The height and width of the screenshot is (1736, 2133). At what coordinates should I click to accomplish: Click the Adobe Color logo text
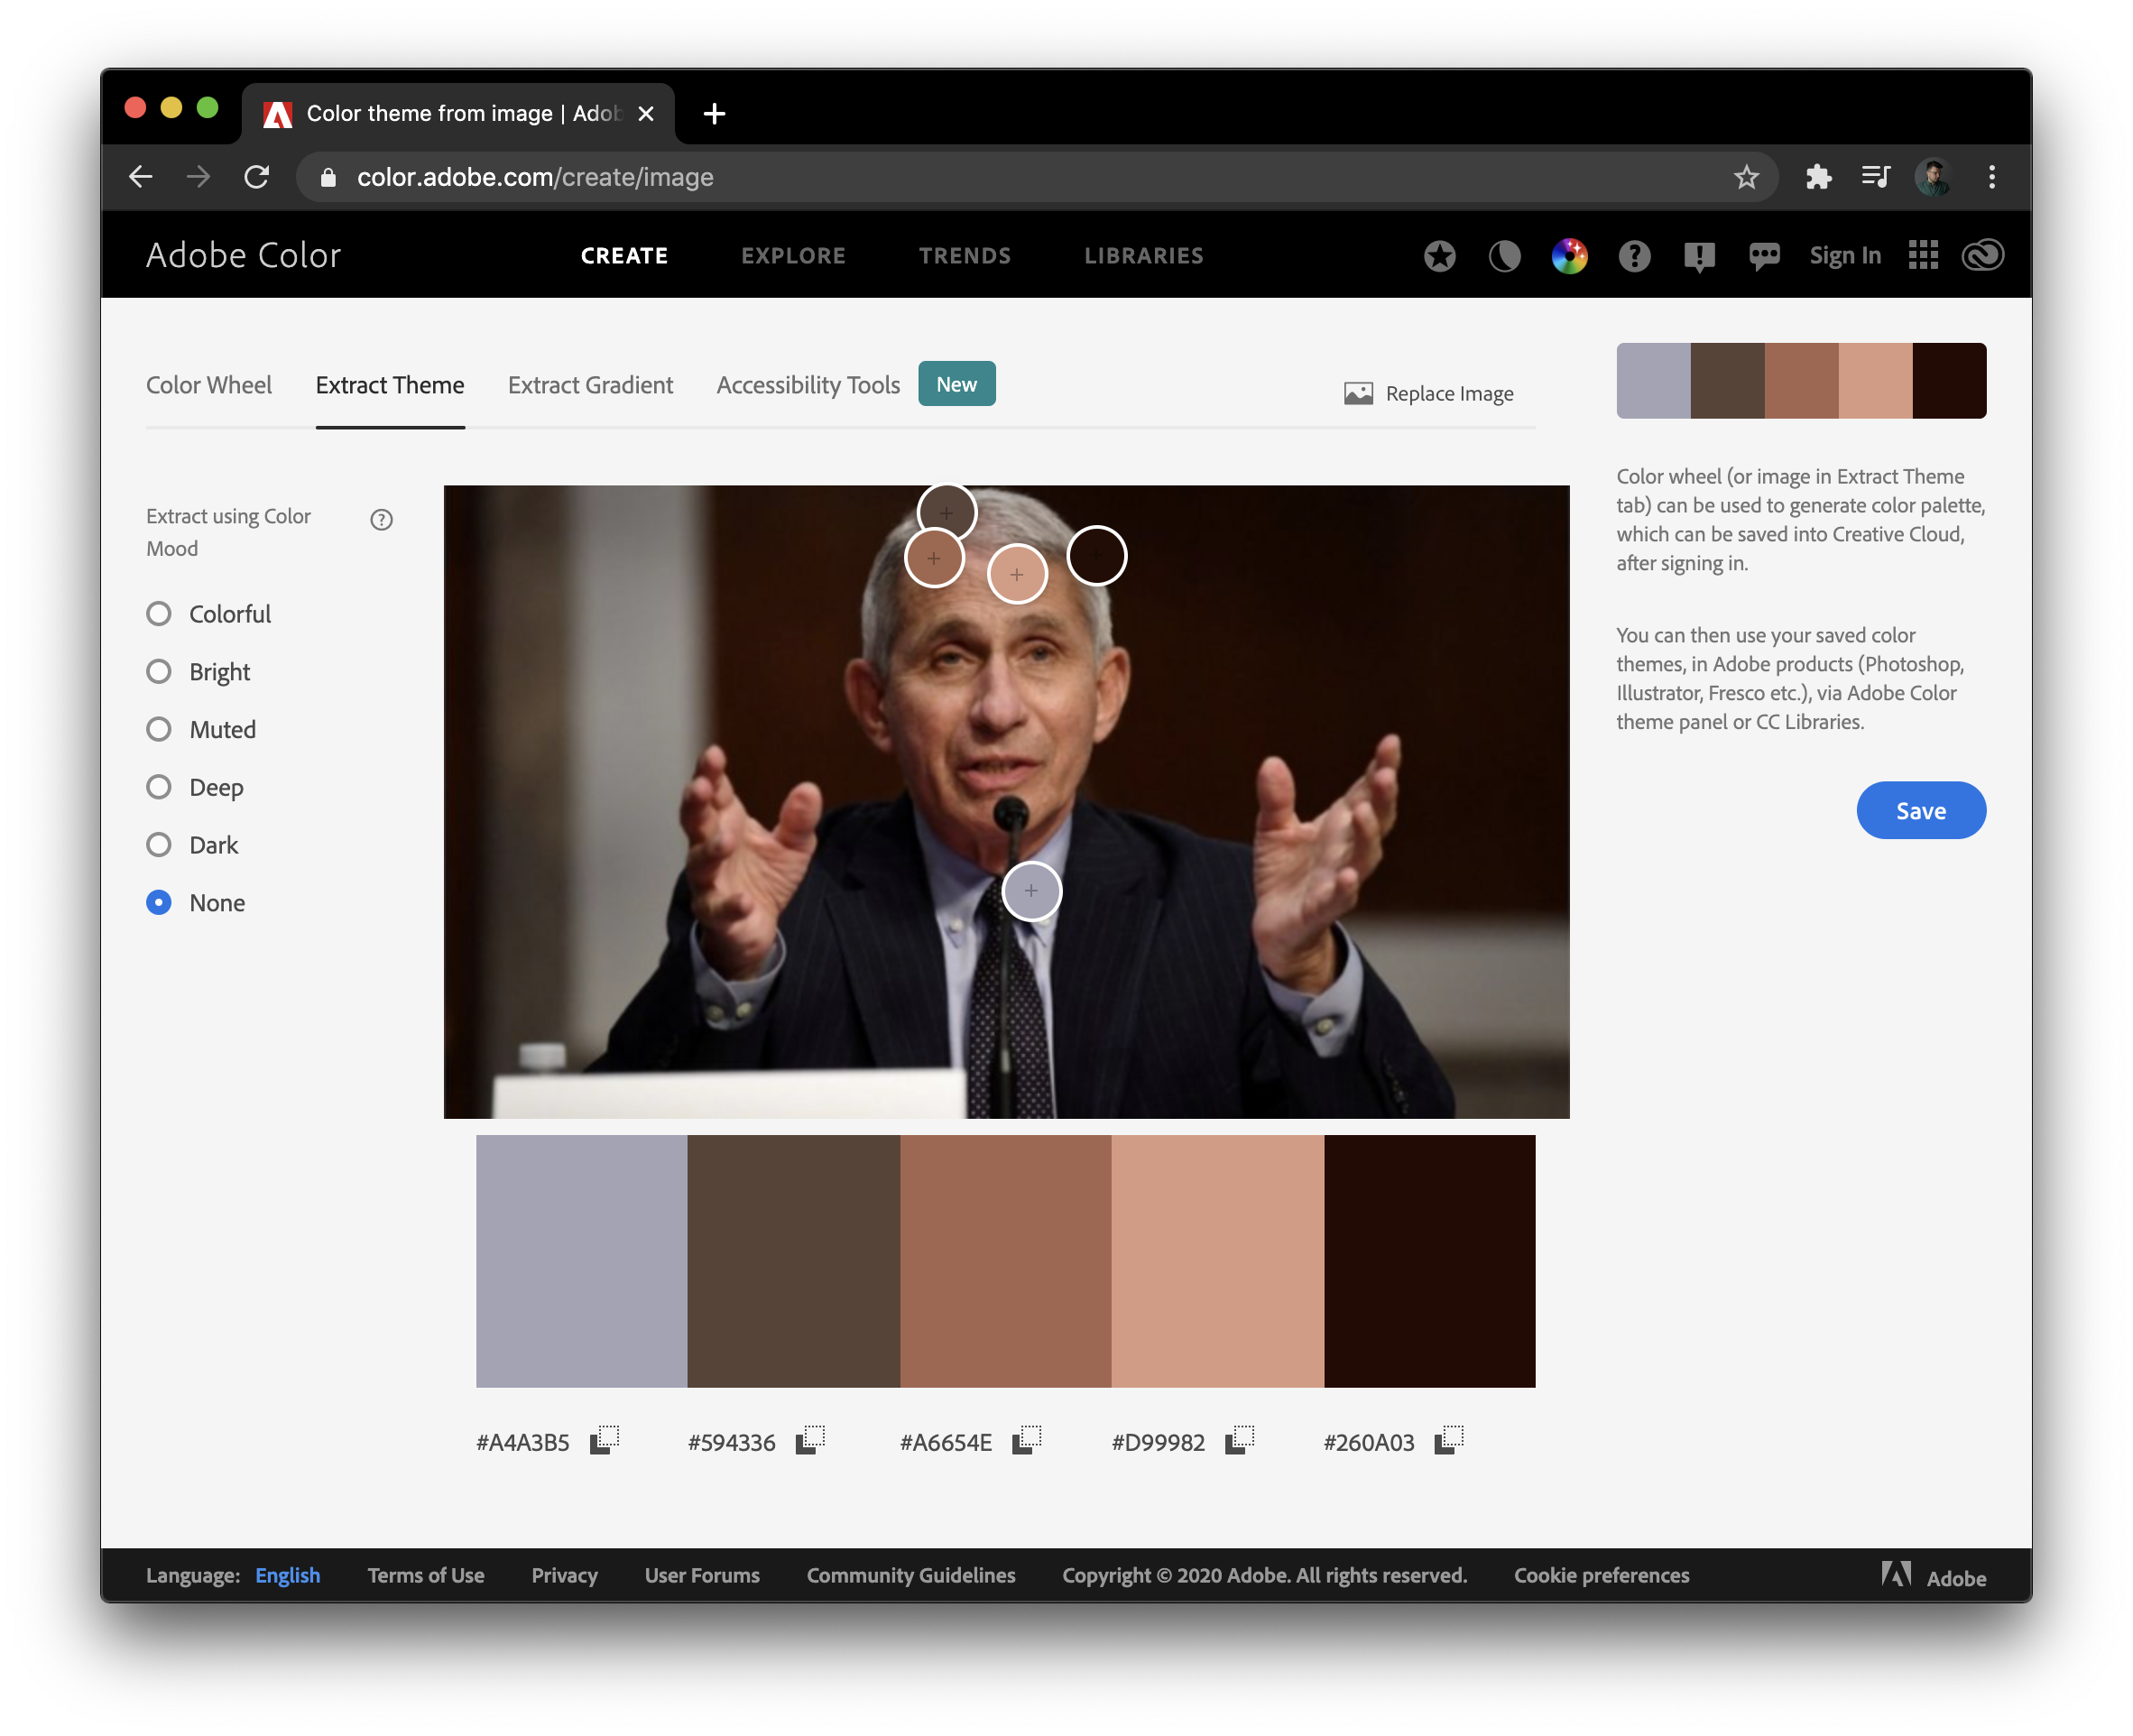click(243, 256)
